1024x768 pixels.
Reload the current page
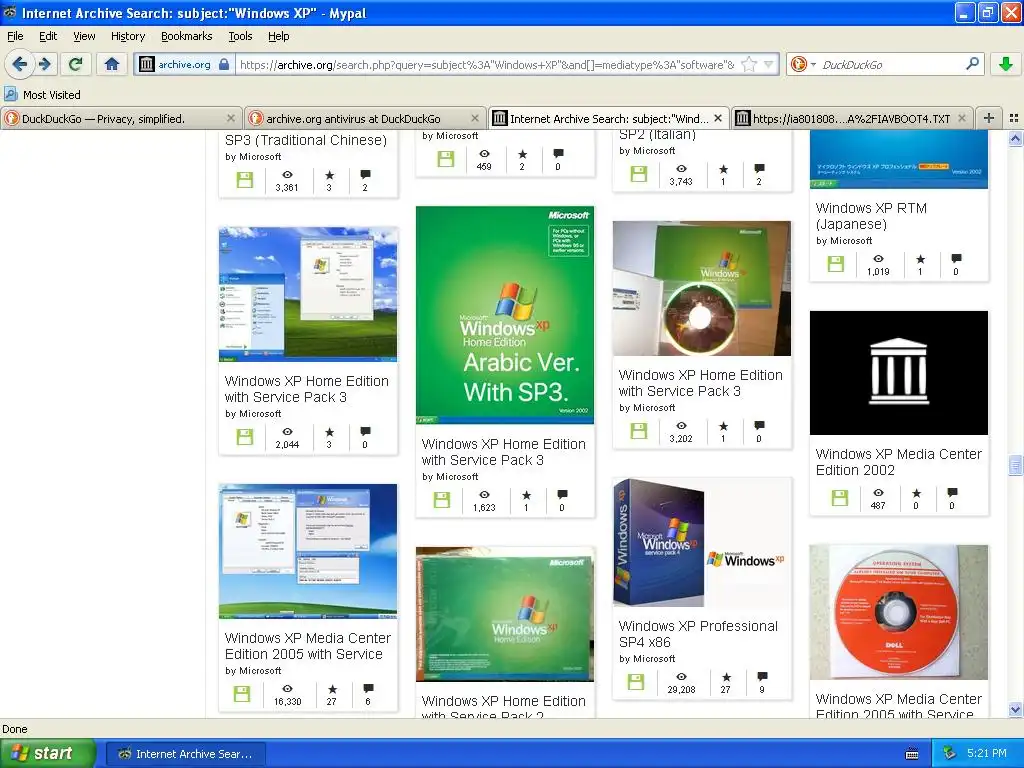coord(75,64)
